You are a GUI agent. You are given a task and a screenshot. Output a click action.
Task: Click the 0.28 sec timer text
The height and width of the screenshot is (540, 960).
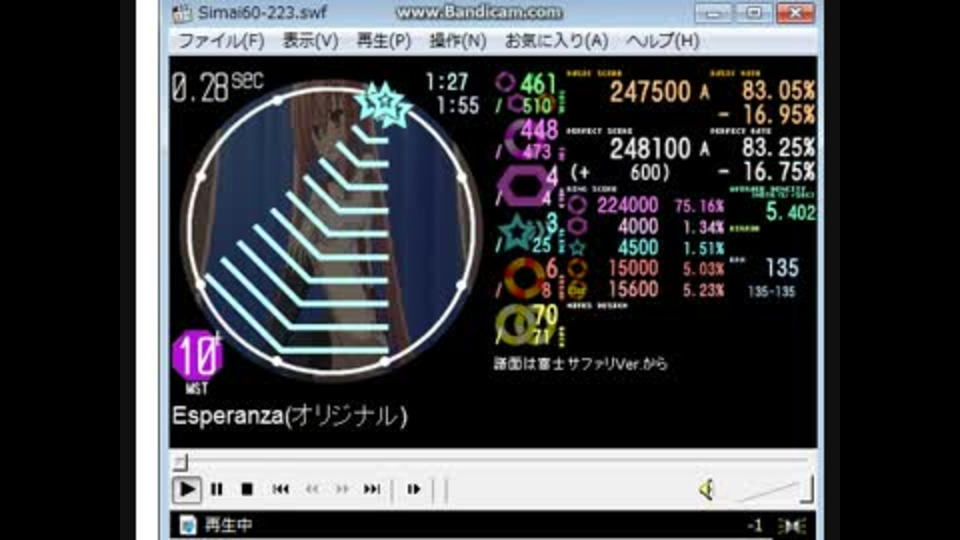tap(217, 87)
